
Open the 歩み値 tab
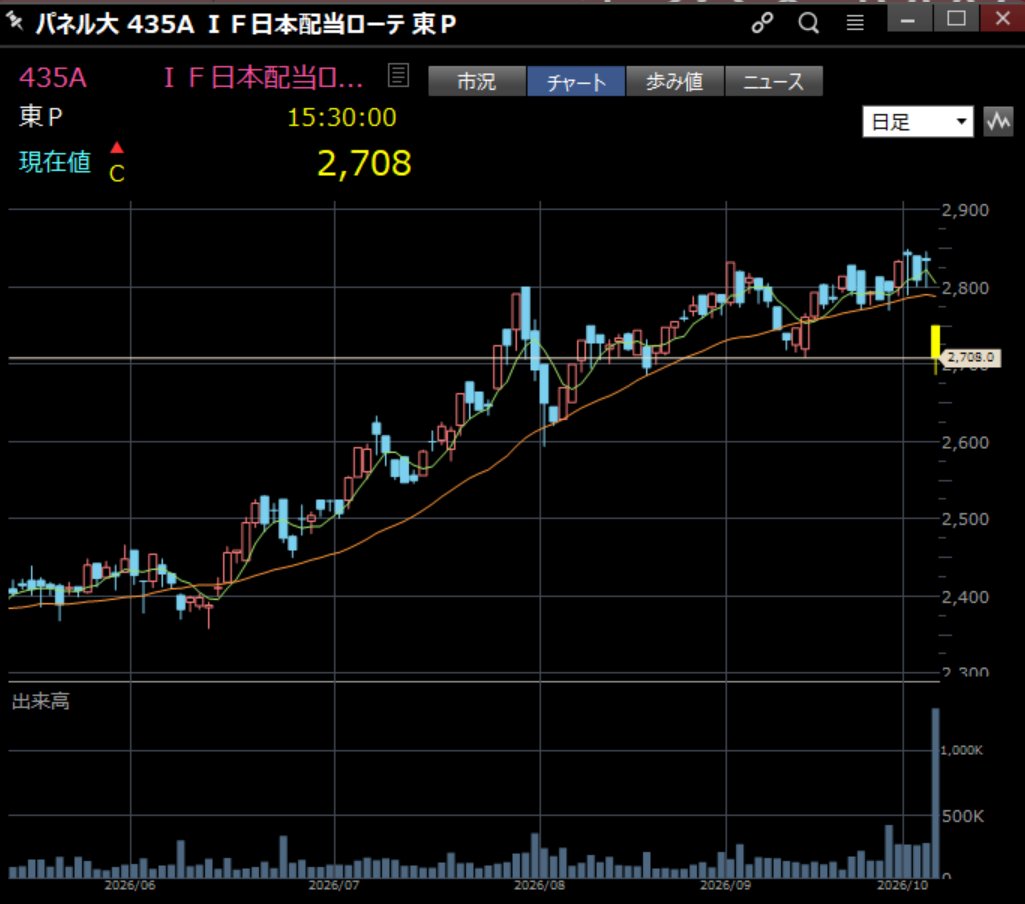tap(675, 82)
